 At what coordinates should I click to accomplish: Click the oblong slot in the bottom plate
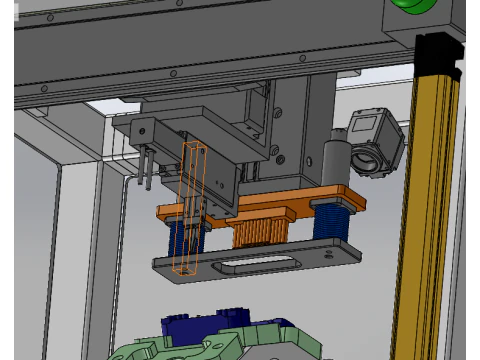click(257, 265)
